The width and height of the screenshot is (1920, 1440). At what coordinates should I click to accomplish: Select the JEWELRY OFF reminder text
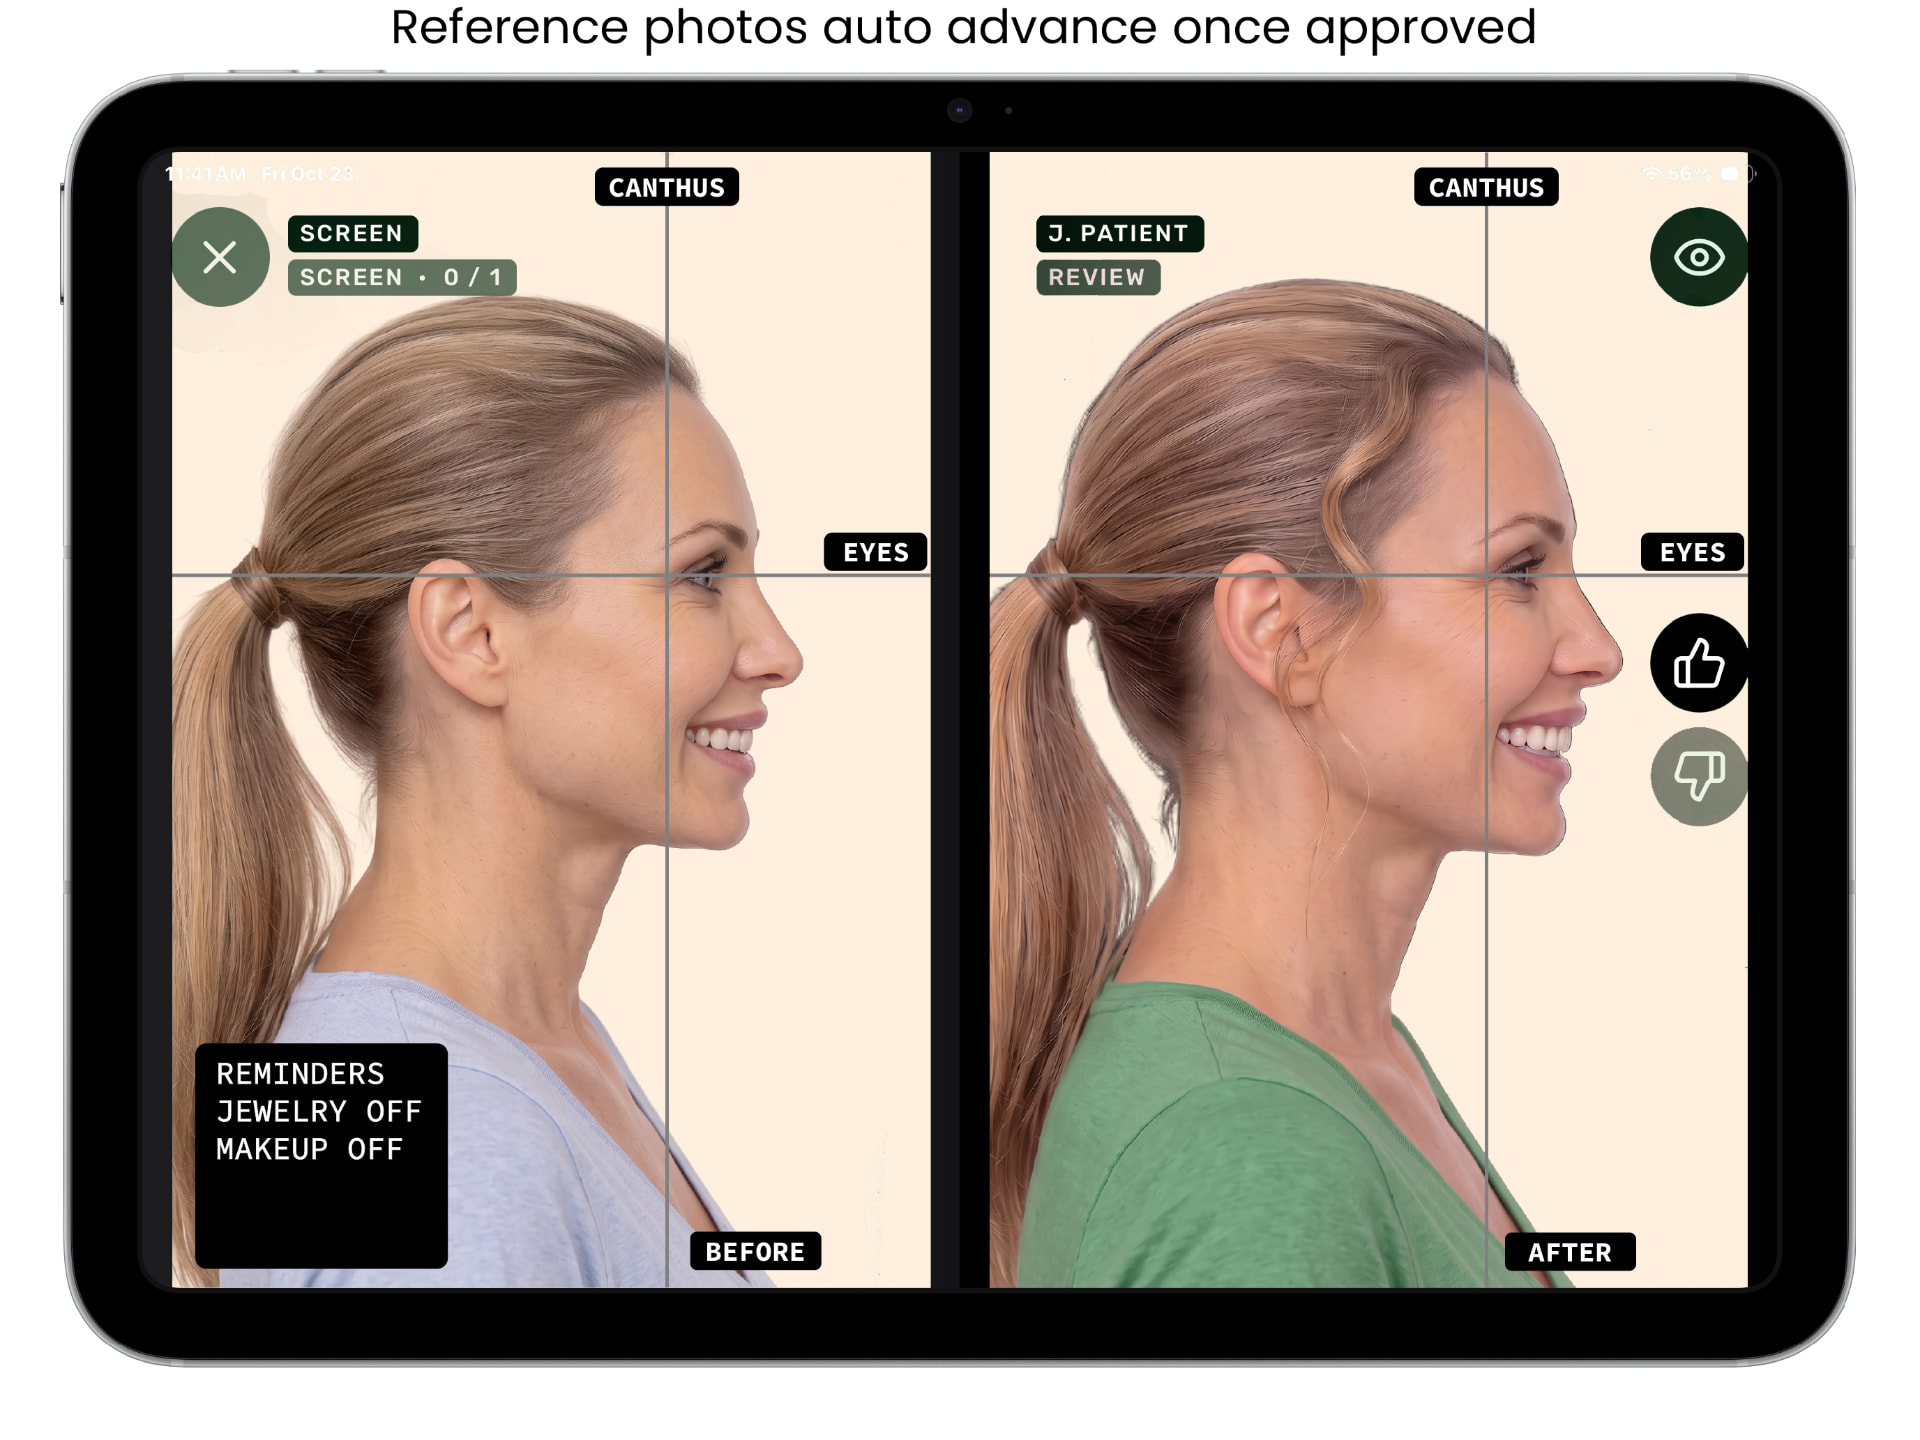click(x=319, y=1111)
